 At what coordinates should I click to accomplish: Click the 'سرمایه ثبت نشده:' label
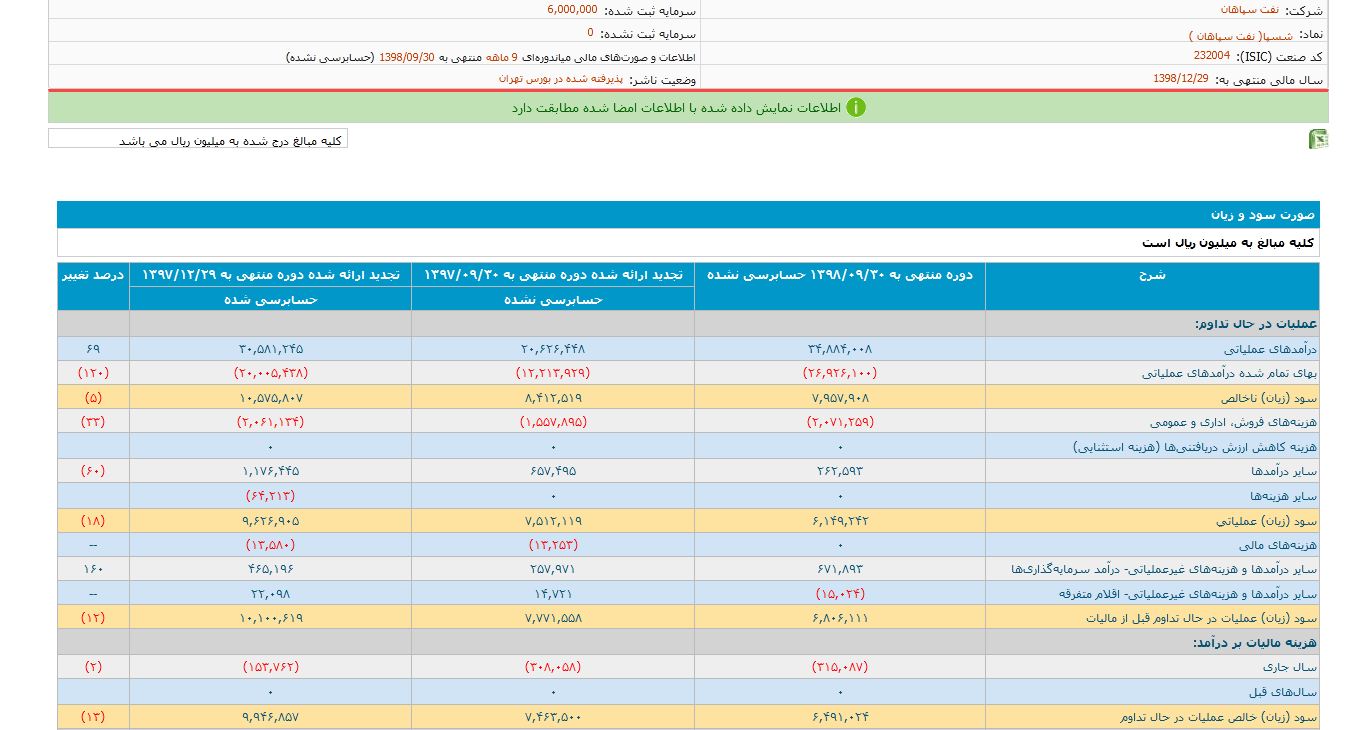click(650, 34)
